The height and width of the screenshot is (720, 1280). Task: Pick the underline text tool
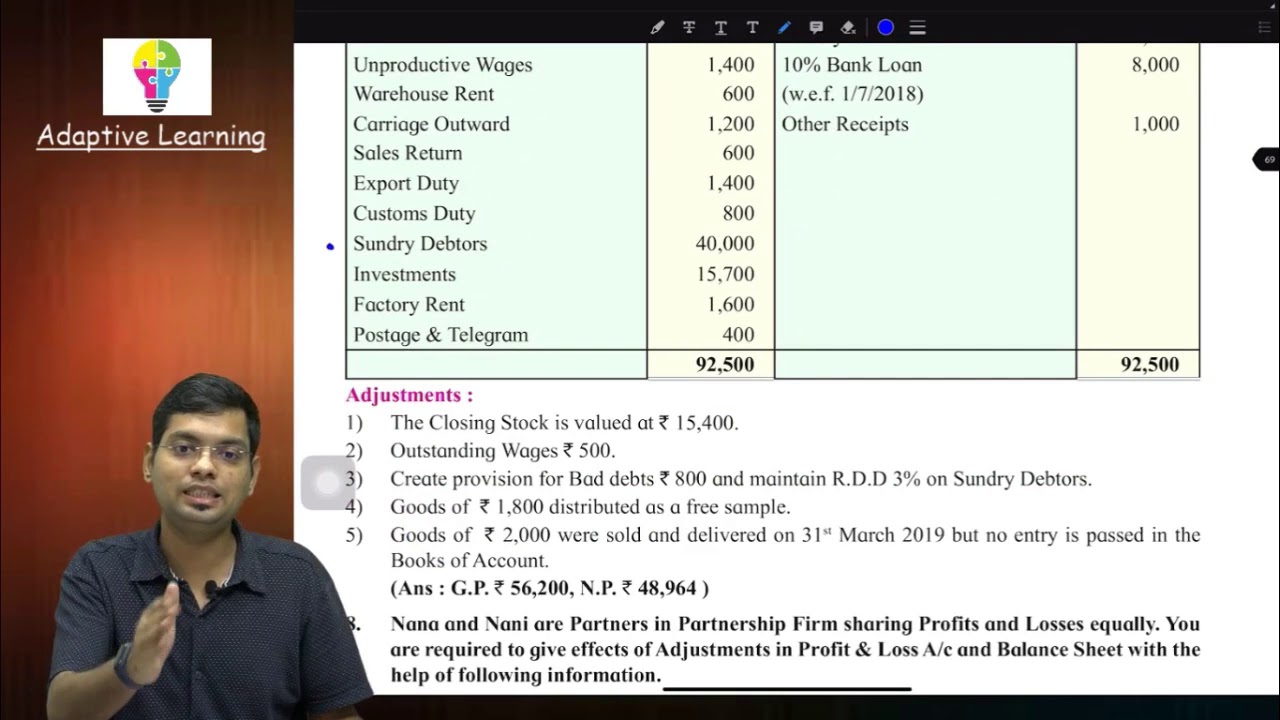720,28
